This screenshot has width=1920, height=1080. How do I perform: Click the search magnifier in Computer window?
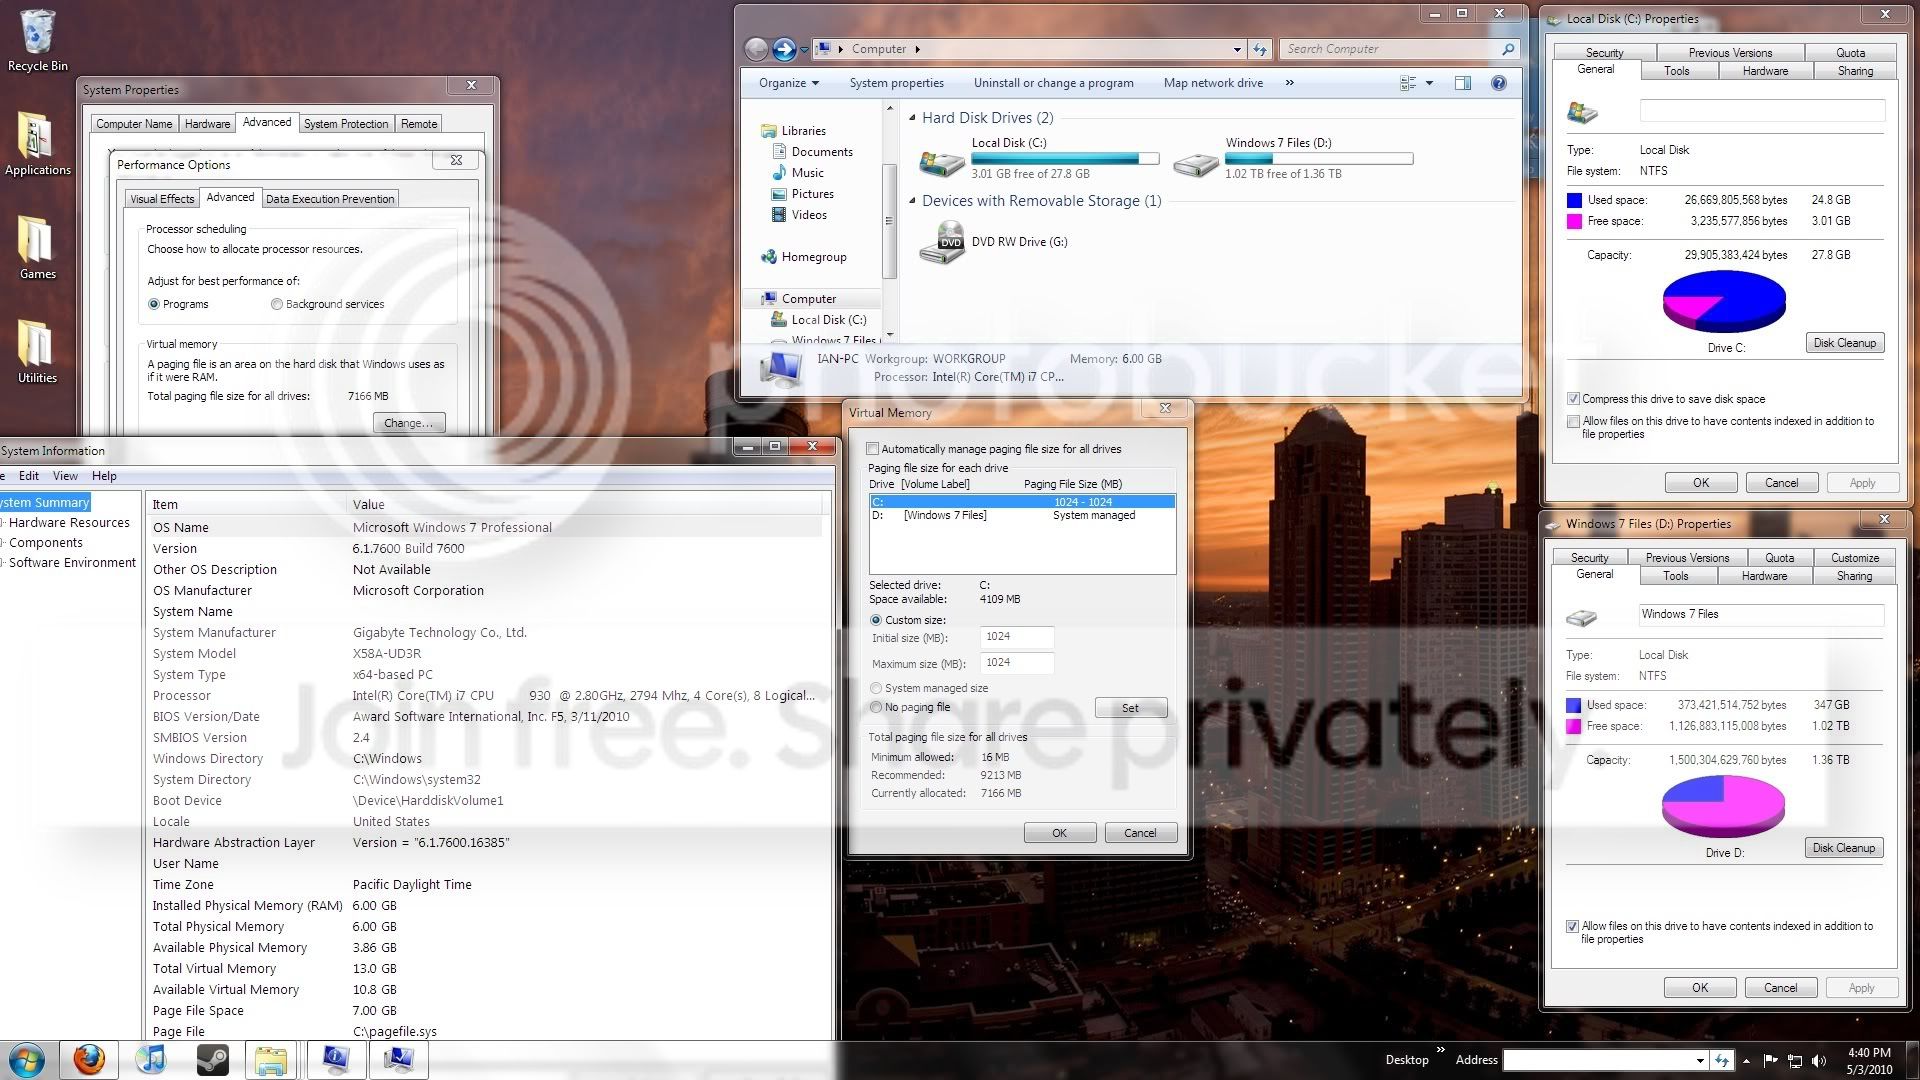tap(1508, 49)
